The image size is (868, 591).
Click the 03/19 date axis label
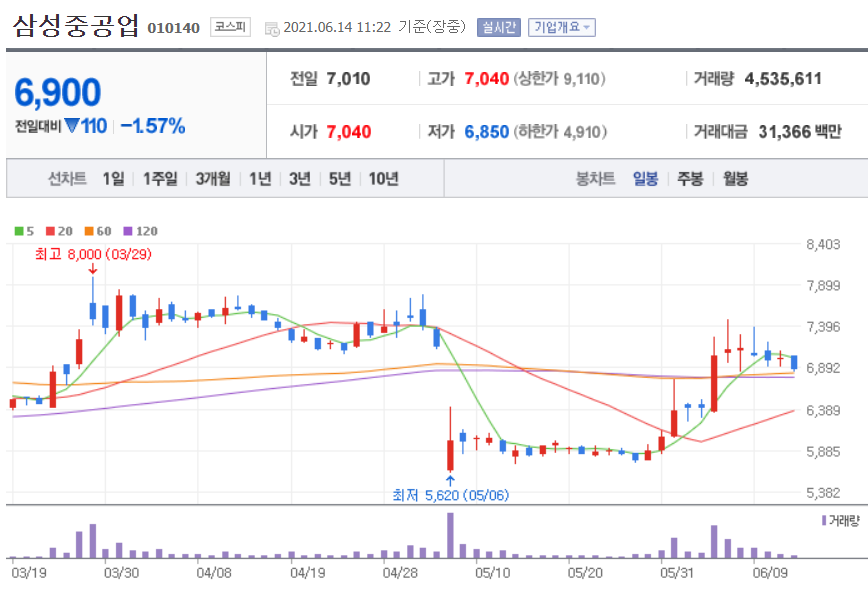29,573
